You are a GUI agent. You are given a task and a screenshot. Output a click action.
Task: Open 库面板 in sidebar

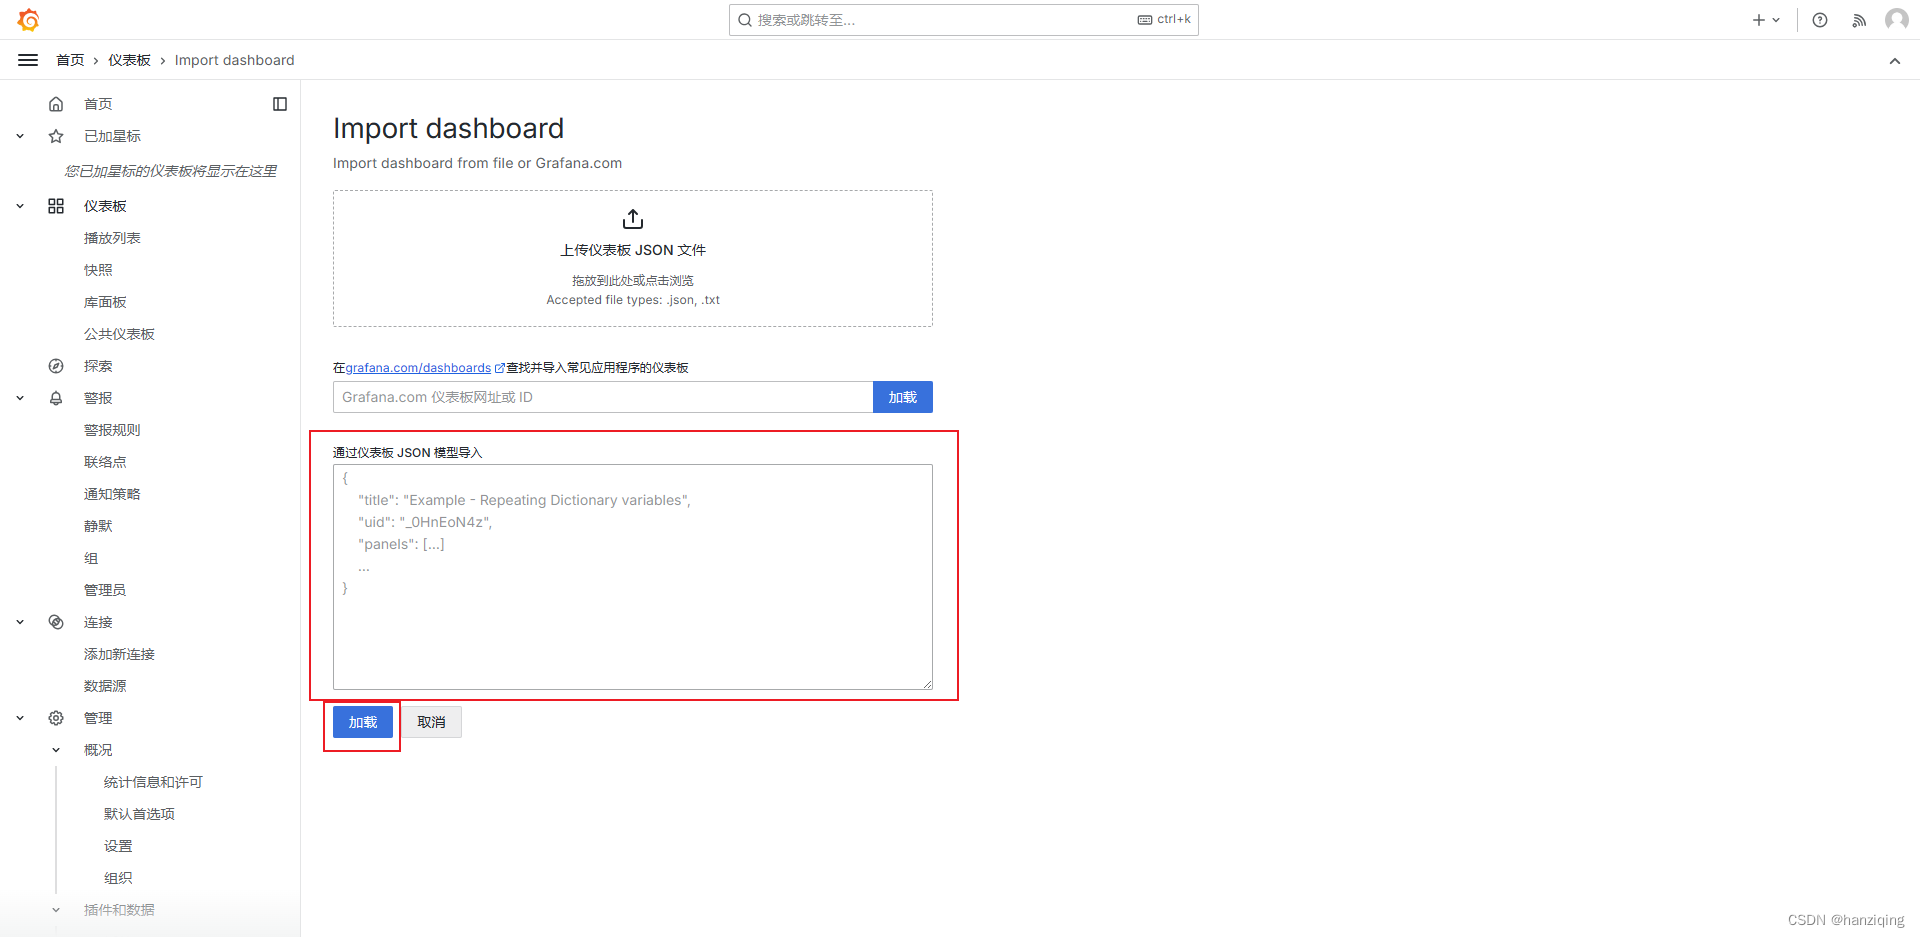pos(105,302)
